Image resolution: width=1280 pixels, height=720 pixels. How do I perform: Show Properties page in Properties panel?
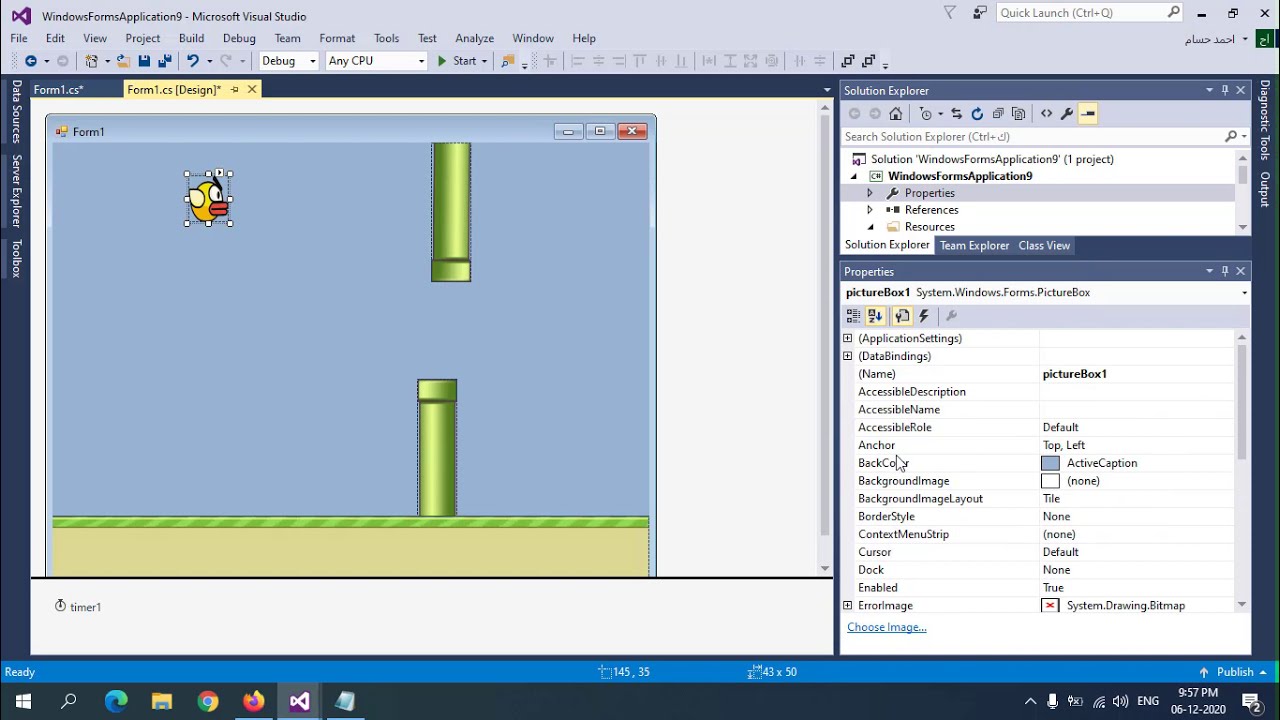pyautogui.click(x=902, y=316)
